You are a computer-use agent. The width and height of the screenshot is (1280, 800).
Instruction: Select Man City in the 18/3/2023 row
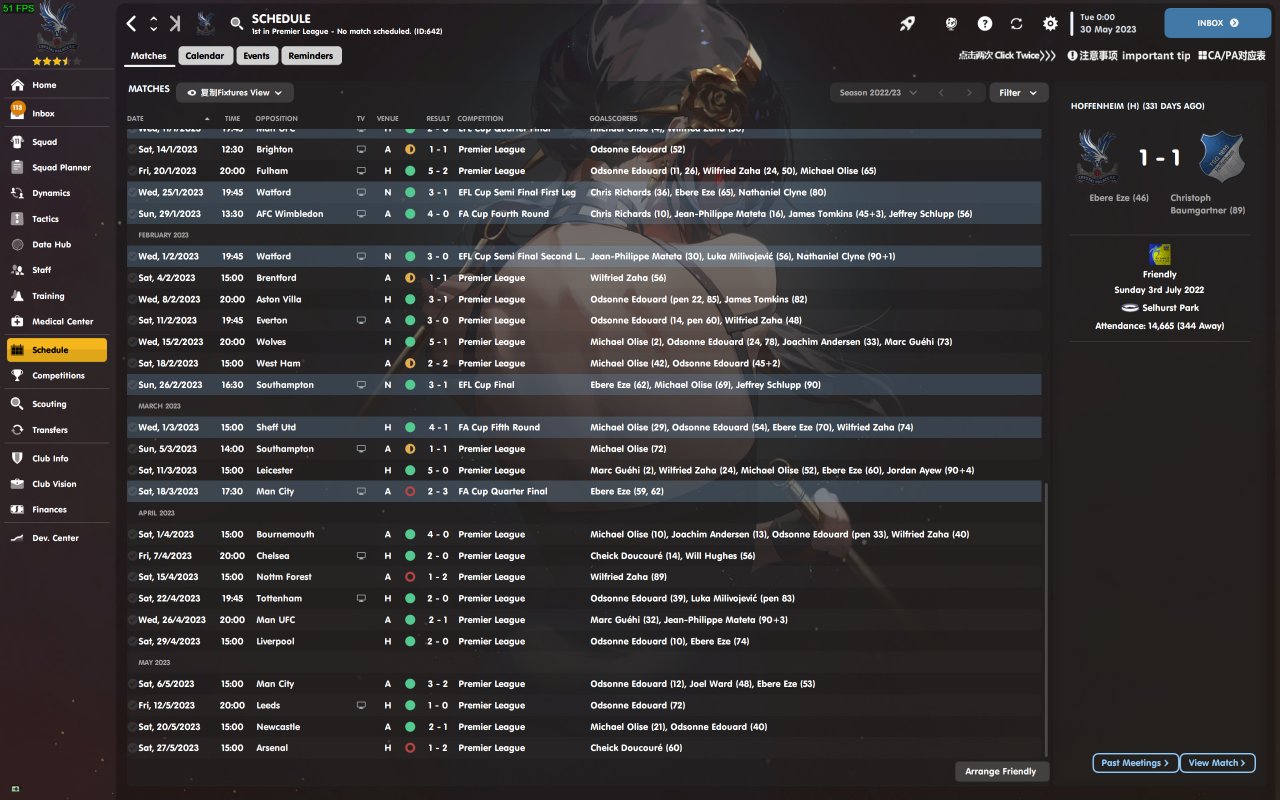pyautogui.click(x=275, y=492)
